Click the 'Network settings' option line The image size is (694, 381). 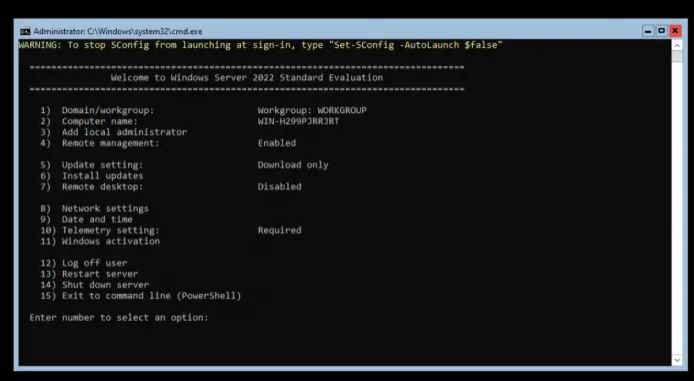click(x=94, y=208)
